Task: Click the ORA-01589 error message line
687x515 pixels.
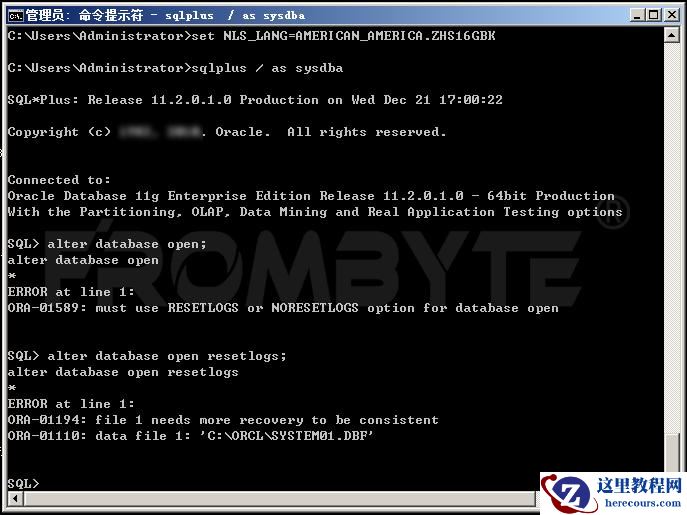Action: pos(283,308)
